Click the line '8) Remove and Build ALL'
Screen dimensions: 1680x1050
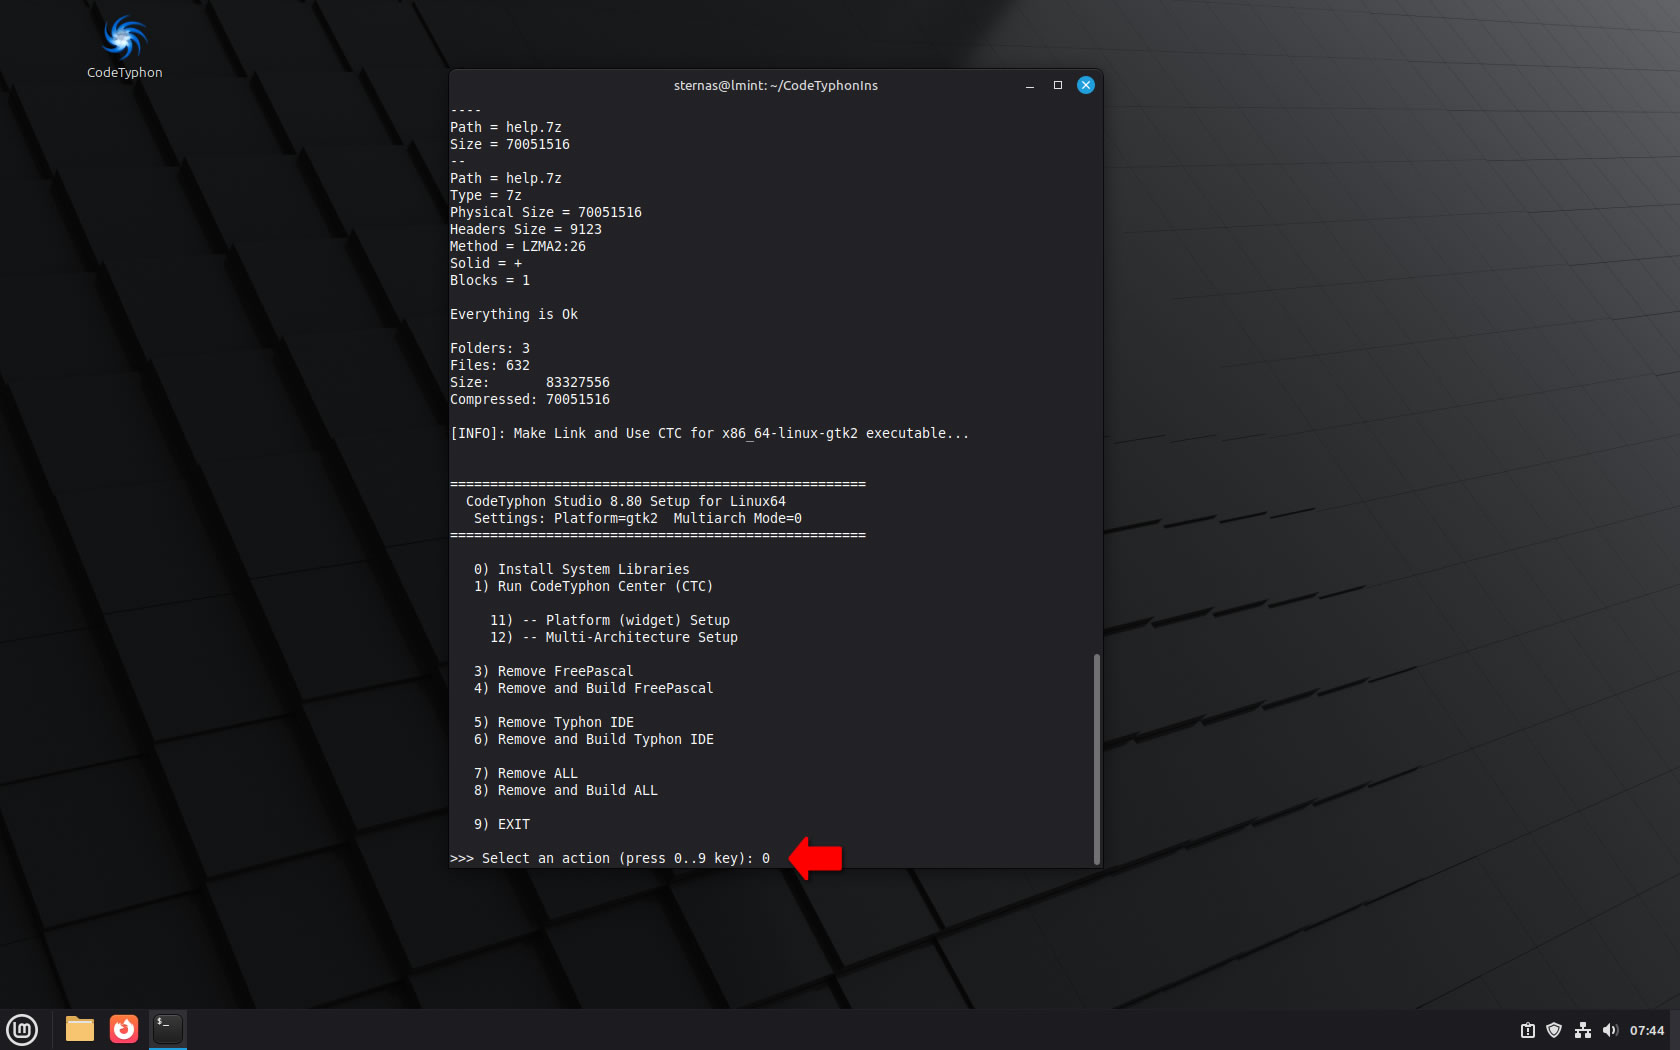566,790
